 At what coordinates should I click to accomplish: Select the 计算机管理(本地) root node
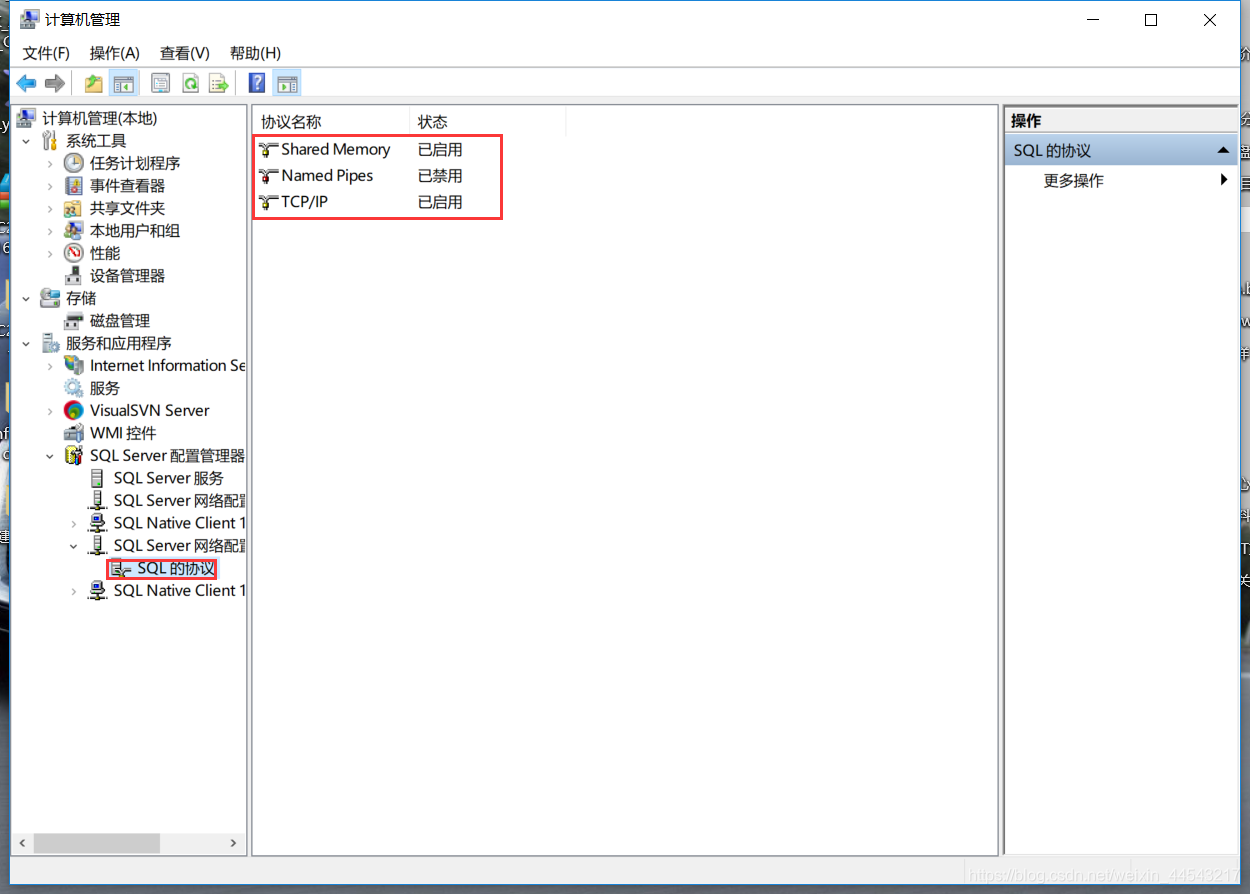pyautogui.click(x=99, y=118)
